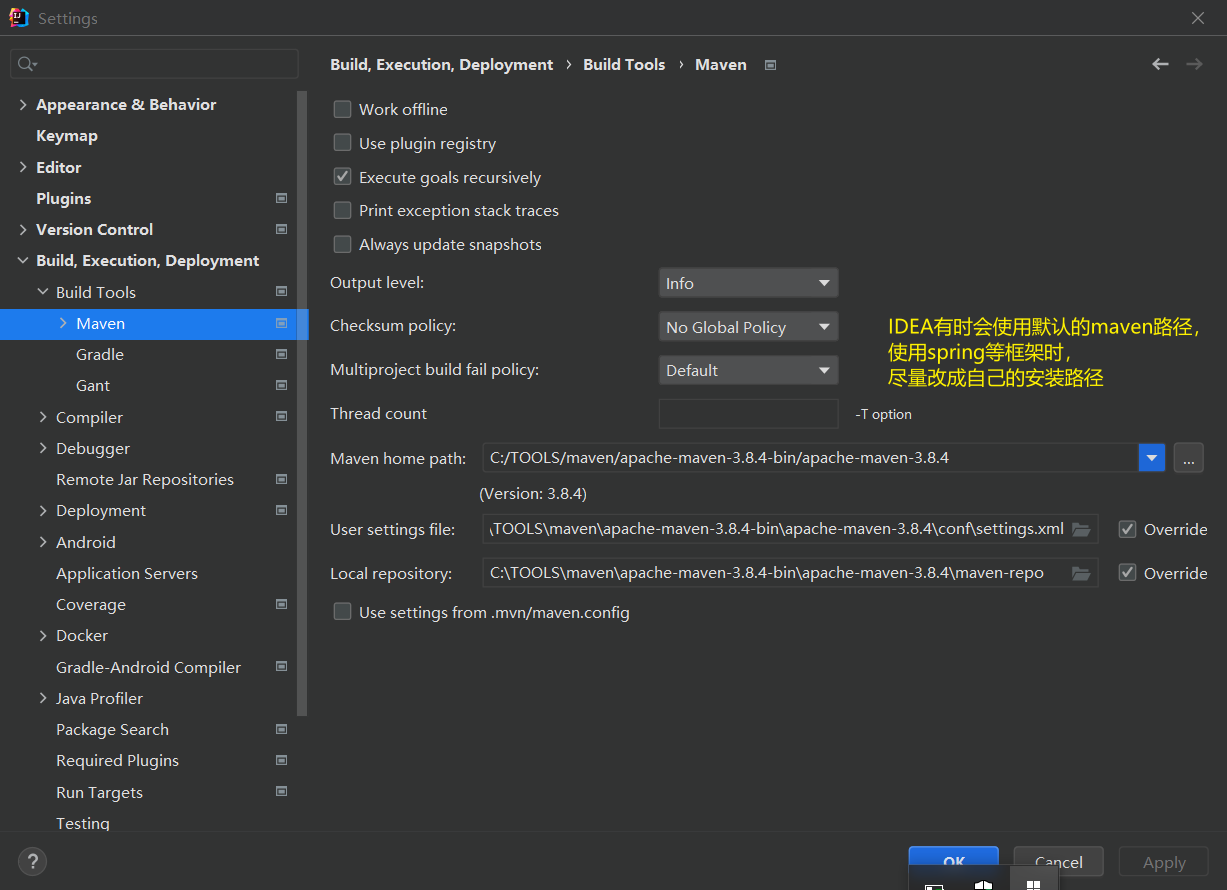The image size is (1227, 890).
Task: Enable Print exception stack traces
Action: [342, 210]
